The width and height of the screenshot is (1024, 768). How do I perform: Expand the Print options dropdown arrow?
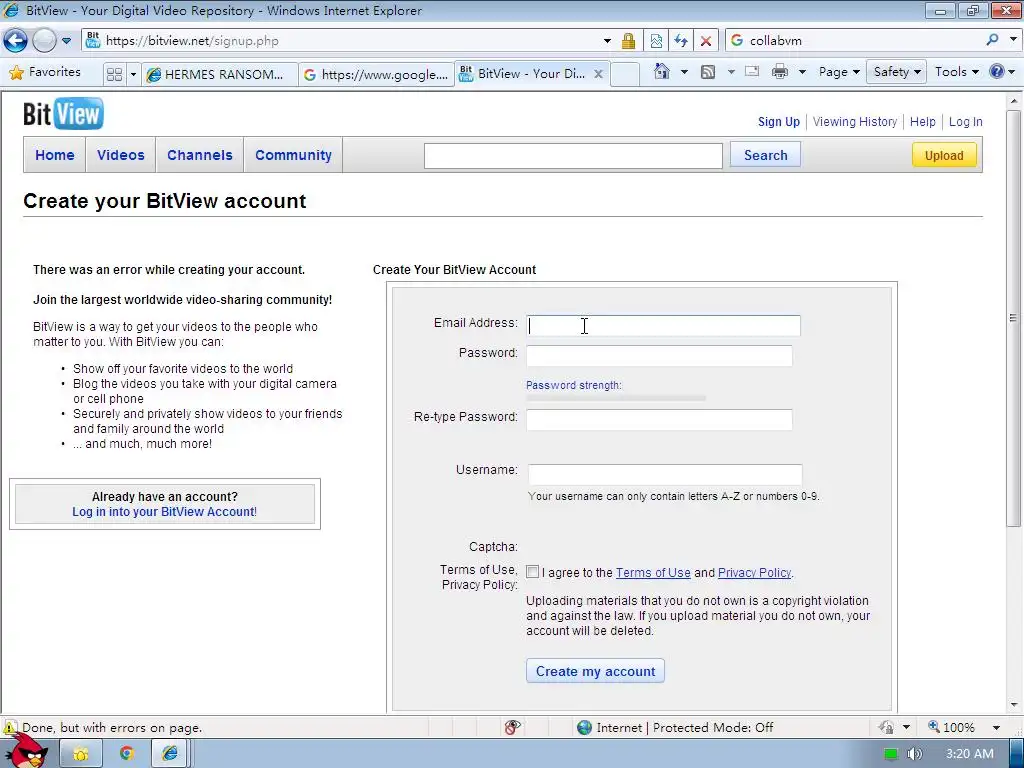click(x=802, y=72)
